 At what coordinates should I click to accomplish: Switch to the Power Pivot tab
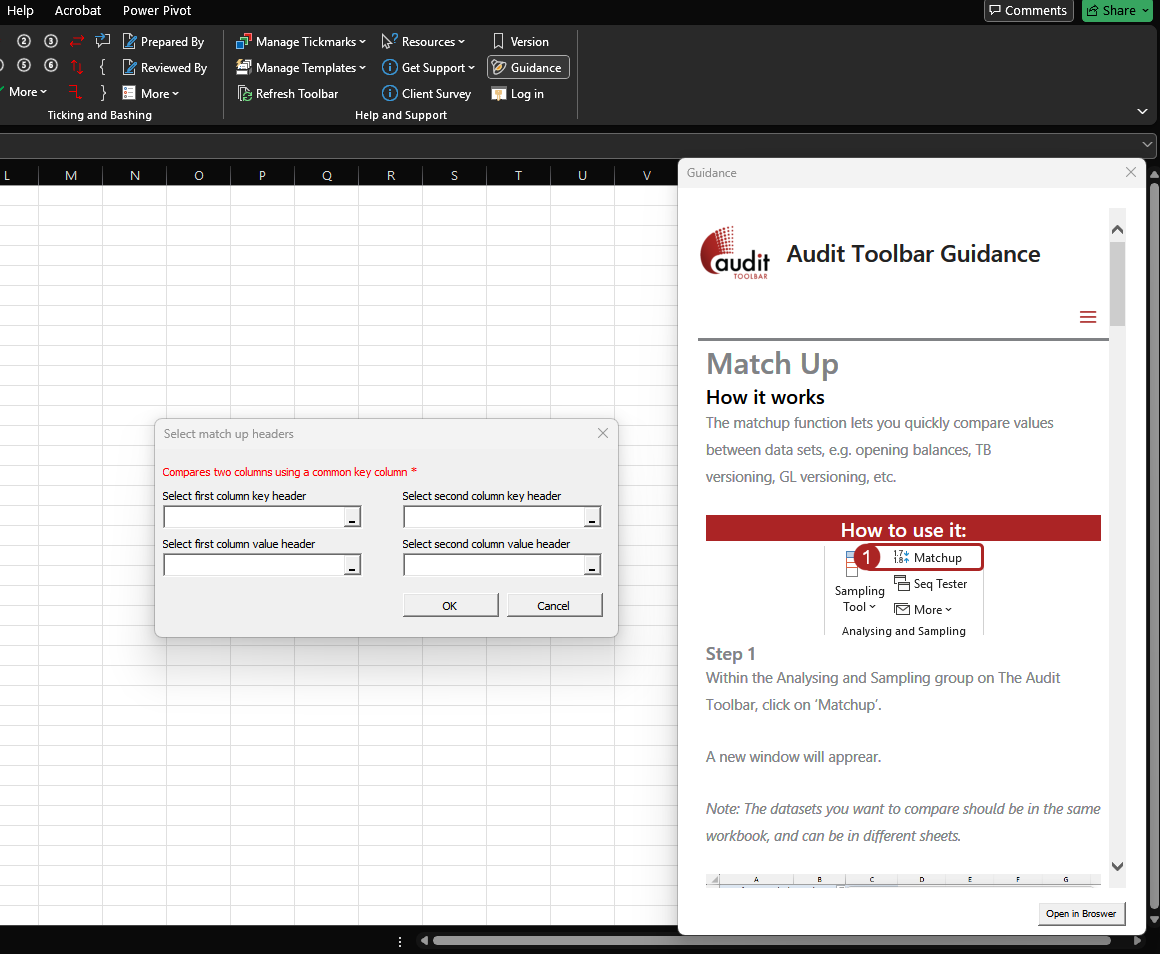[x=157, y=11]
